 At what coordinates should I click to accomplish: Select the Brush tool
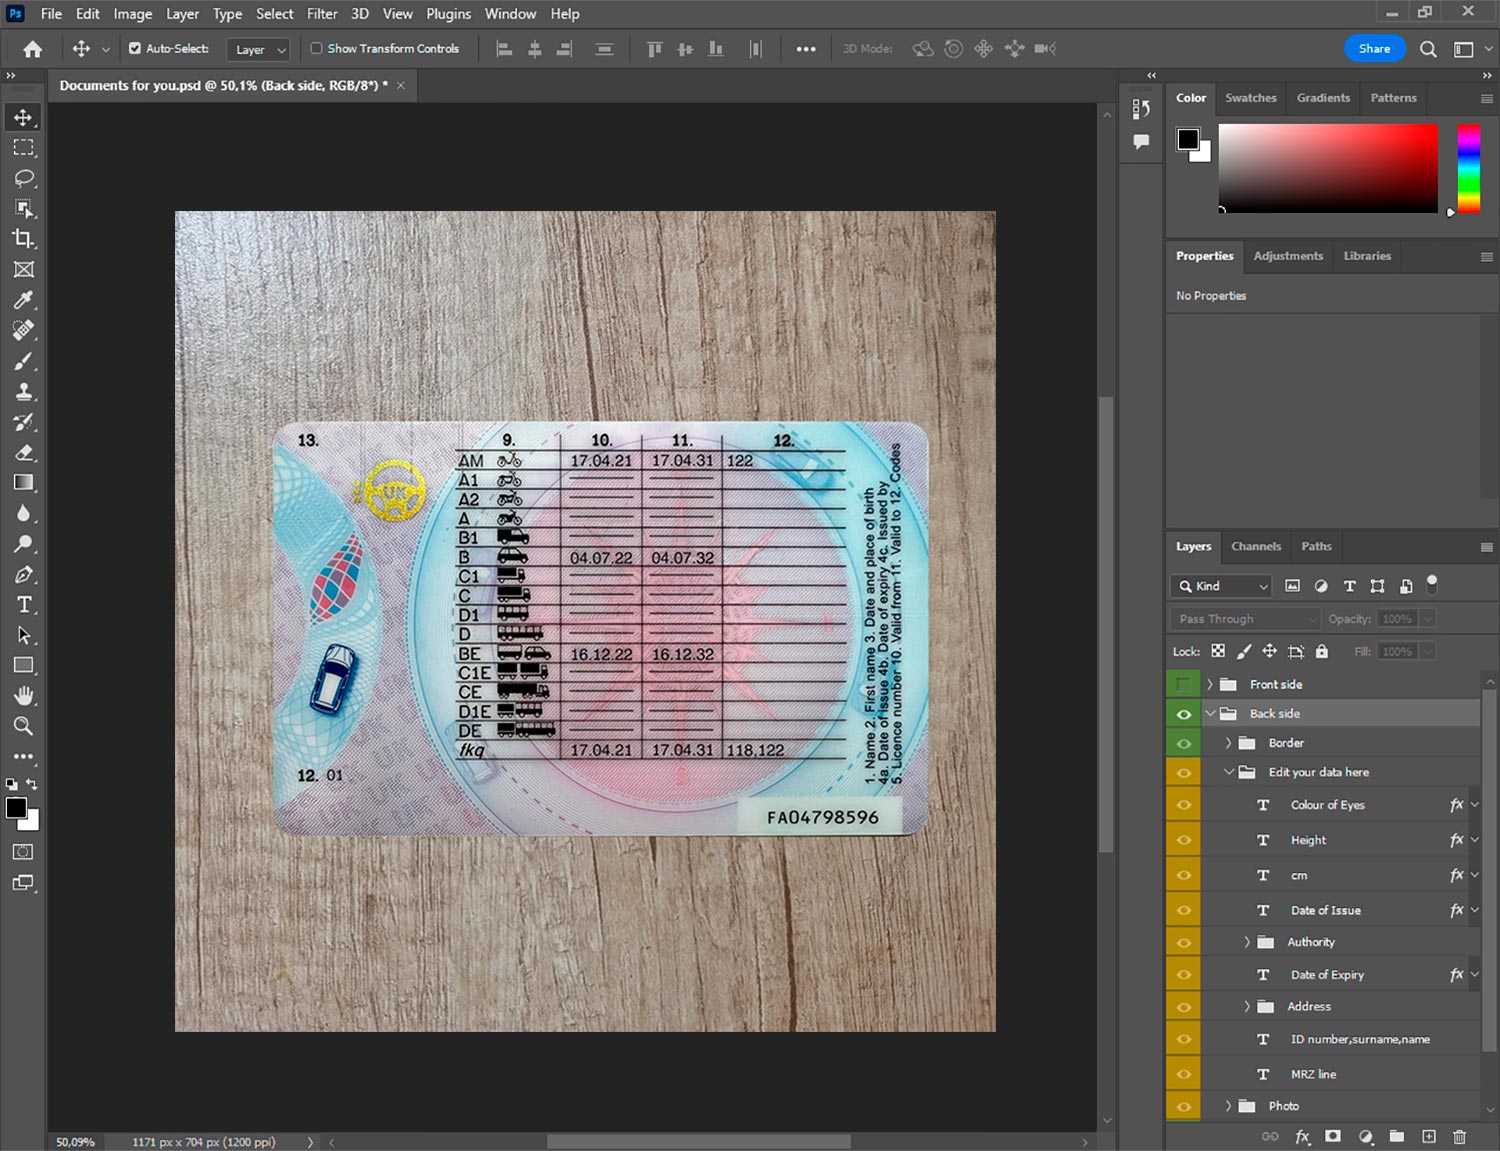click(x=24, y=361)
